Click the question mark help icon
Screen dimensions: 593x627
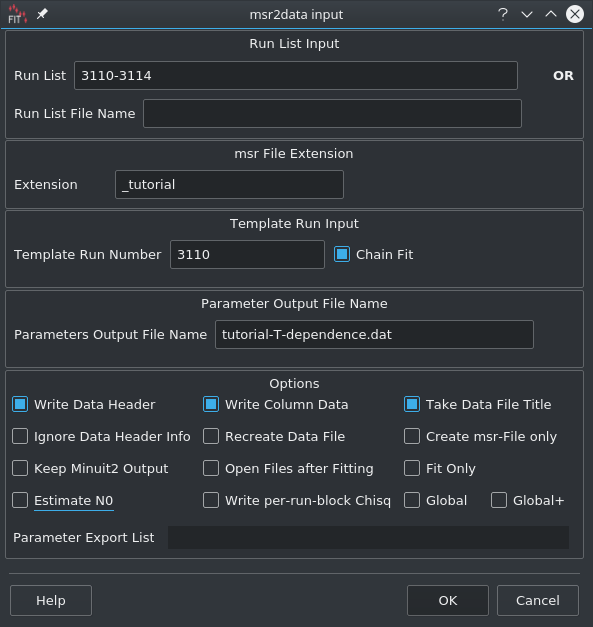point(503,14)
